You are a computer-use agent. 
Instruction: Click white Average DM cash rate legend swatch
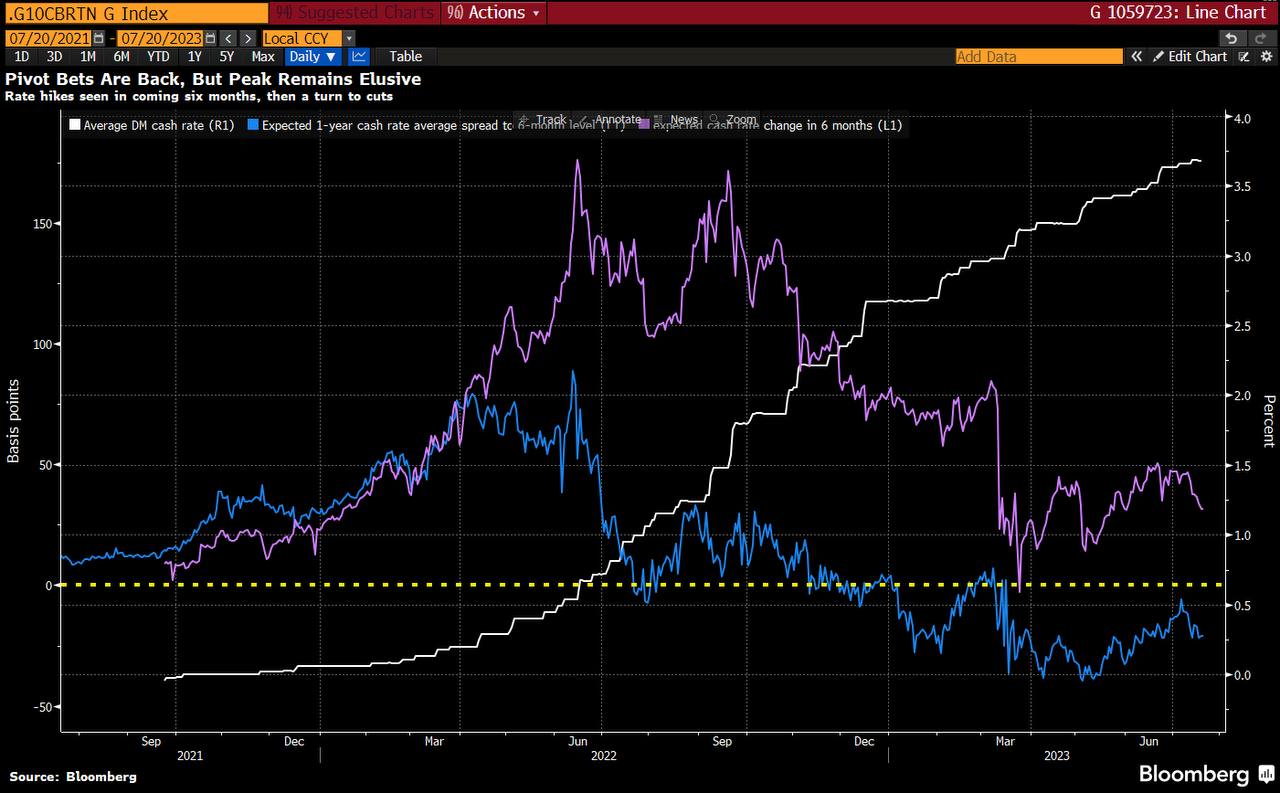pyautogui.click(x=75, y=126)
